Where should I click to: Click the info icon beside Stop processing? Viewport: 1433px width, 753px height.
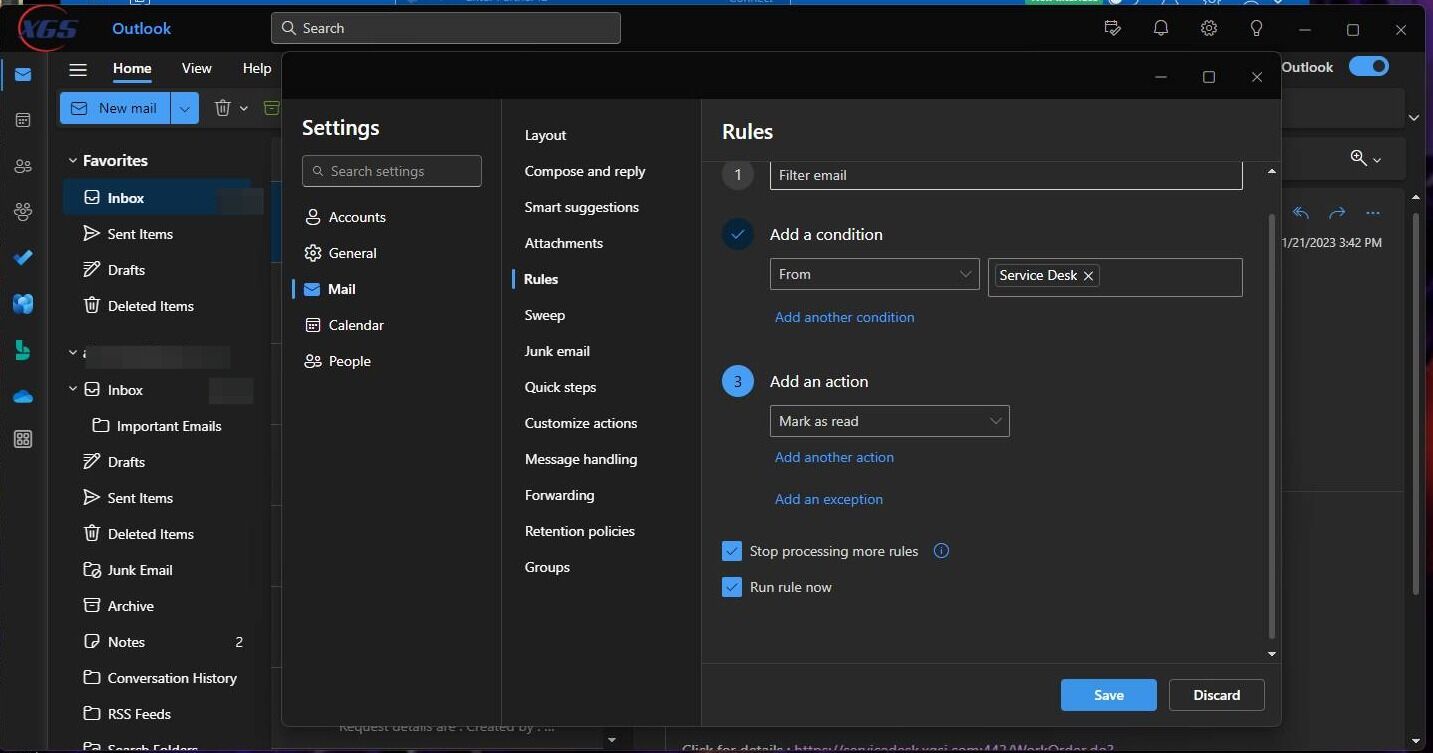click(940, 551)
